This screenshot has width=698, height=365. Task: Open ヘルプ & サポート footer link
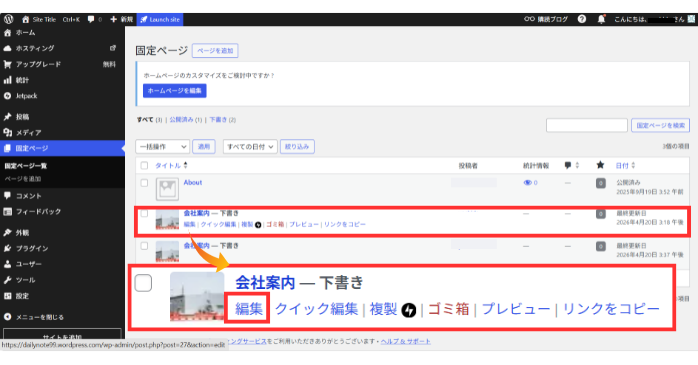(x=406, y=341)
